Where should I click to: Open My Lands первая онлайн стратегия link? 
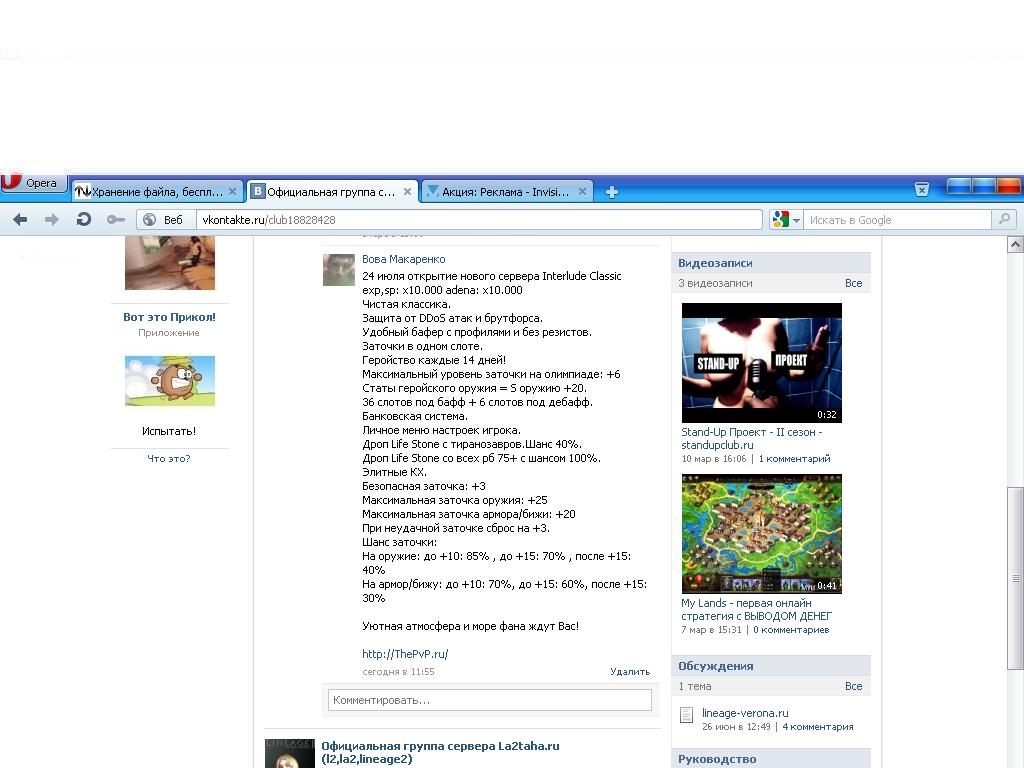click(x=756, y=609)
